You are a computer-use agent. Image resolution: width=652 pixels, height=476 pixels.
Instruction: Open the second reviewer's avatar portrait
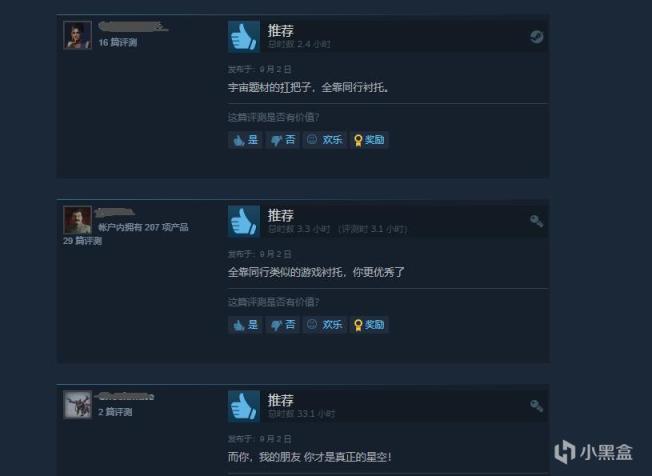coord(77,220)
